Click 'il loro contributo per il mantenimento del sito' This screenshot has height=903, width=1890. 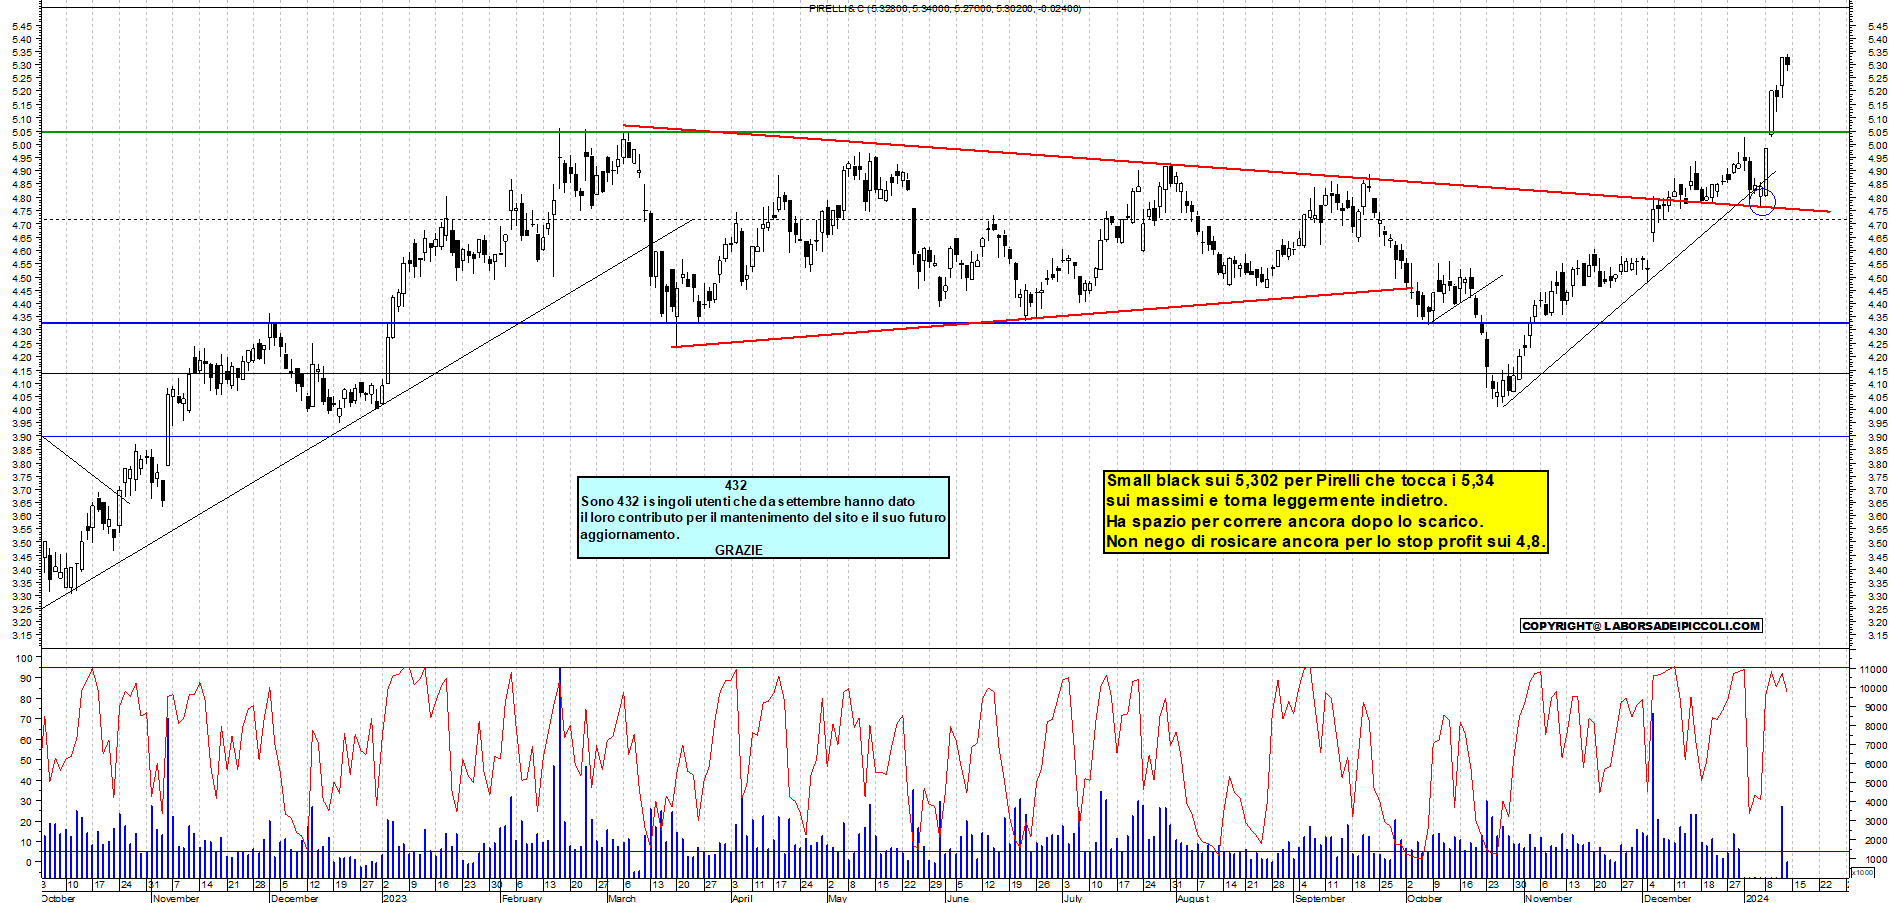(x=763, y=518)
